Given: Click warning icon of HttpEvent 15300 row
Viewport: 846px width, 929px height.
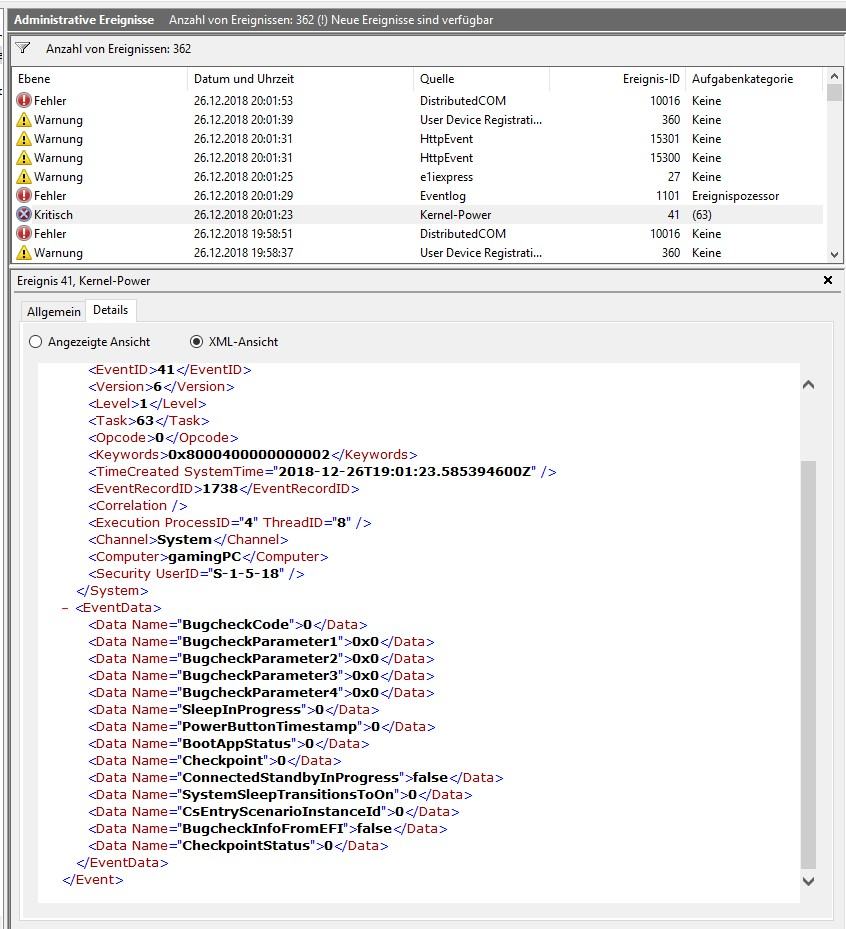Looking at the screenshot, I should coord(24,158).
